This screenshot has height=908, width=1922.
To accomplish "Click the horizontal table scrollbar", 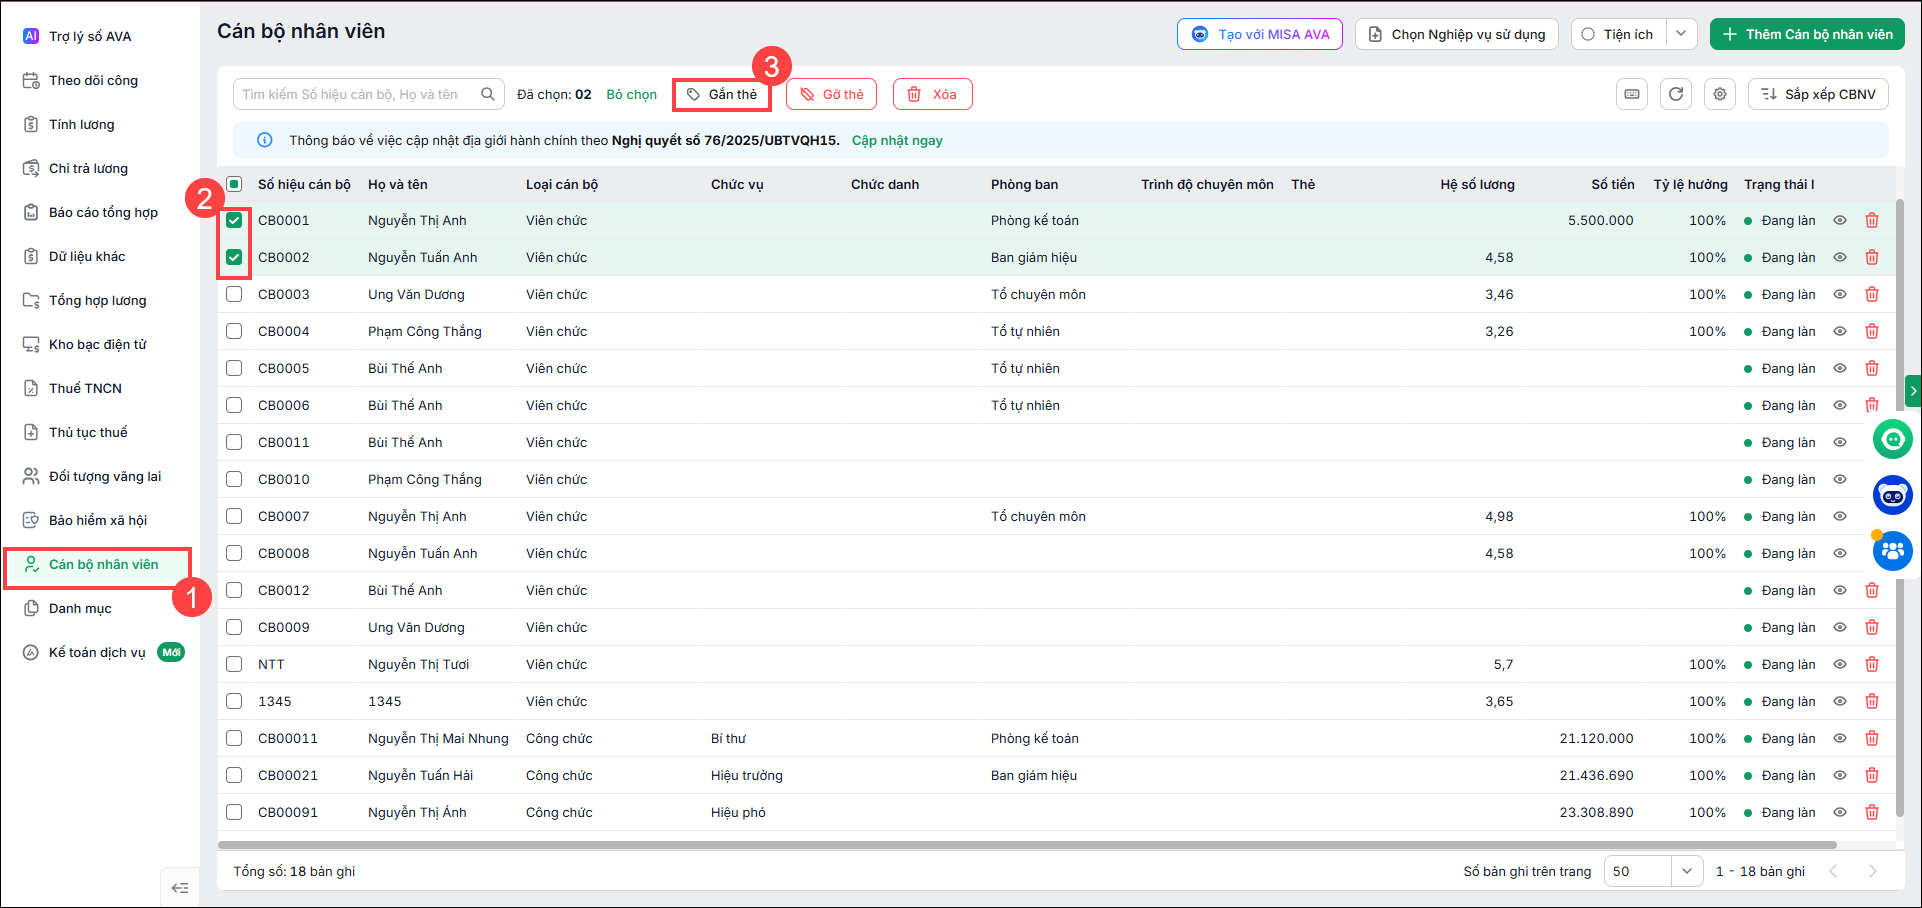I will pos(1027,845).
